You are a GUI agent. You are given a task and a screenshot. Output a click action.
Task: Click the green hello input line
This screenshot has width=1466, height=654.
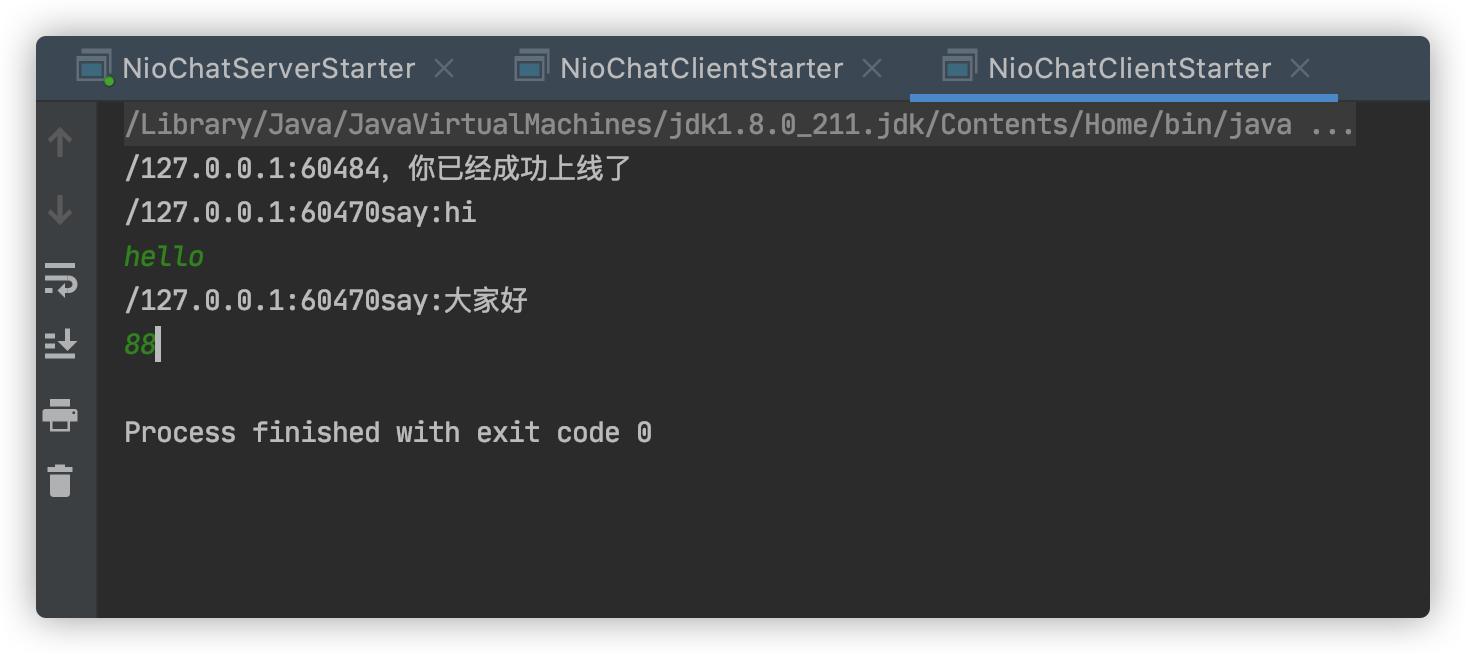[x=164, y=257]
